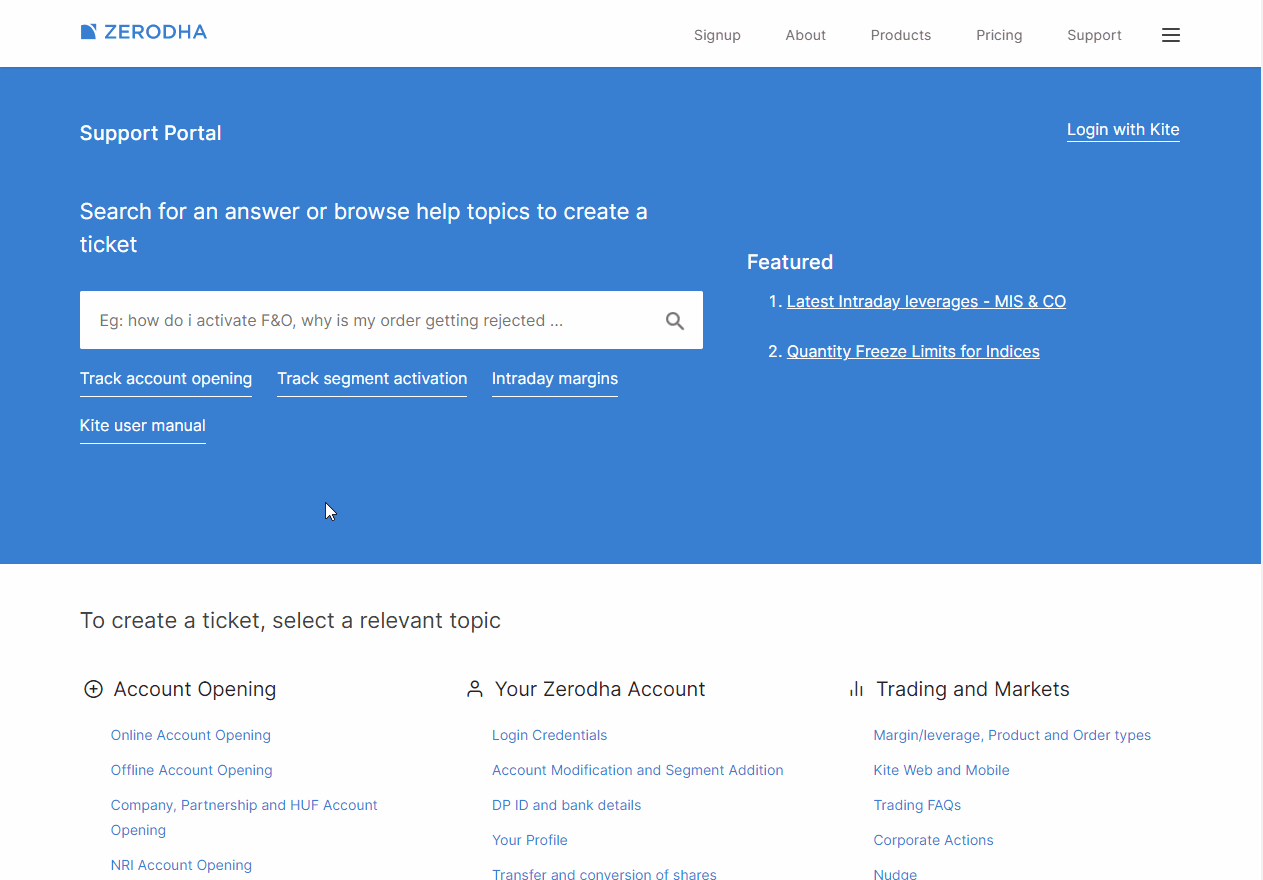The image size is (1263, 880).
Task: Open Account Modification and Segment Addition
Action: 638,770
